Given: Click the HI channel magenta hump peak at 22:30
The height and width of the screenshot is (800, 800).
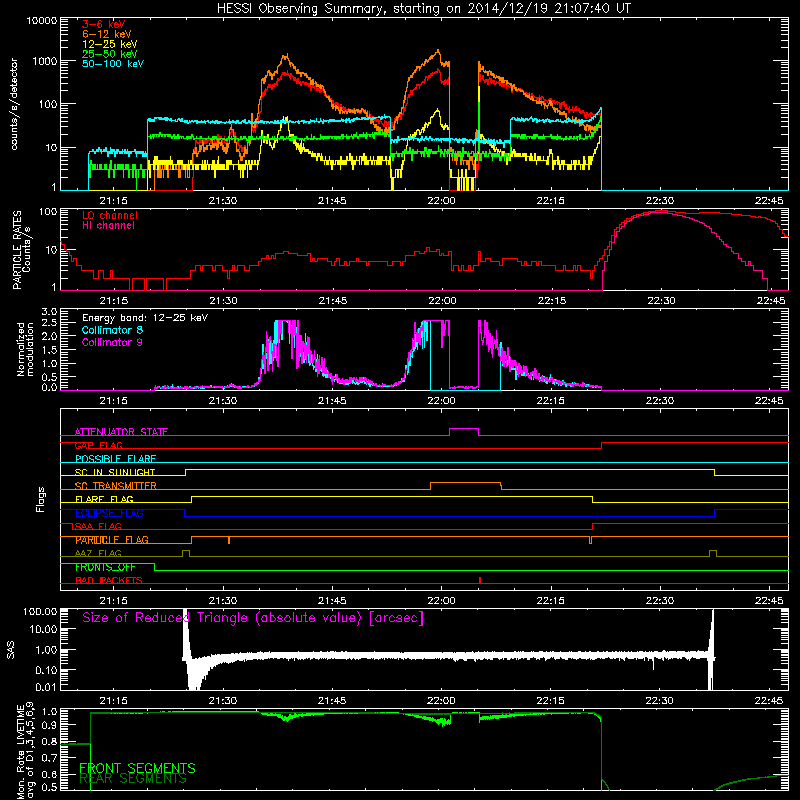Looking at the screenshot, I should (x=660, y=212).
